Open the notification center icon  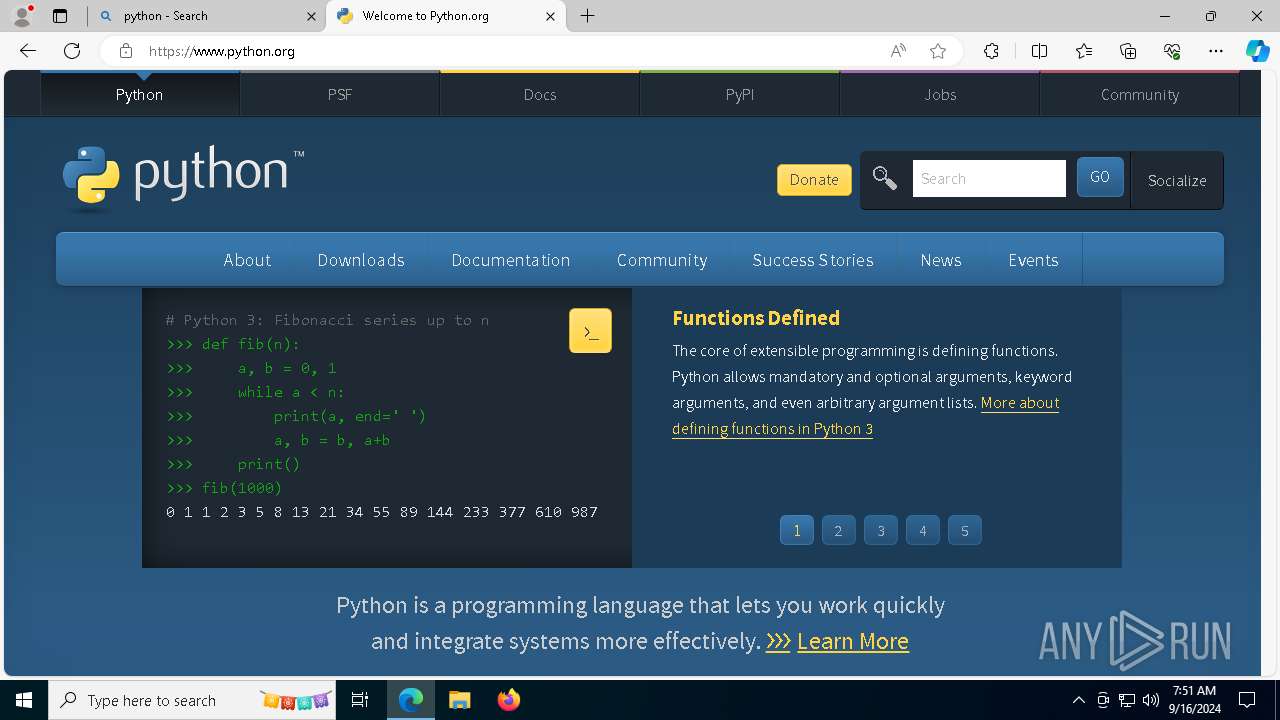coord(1247,700)
